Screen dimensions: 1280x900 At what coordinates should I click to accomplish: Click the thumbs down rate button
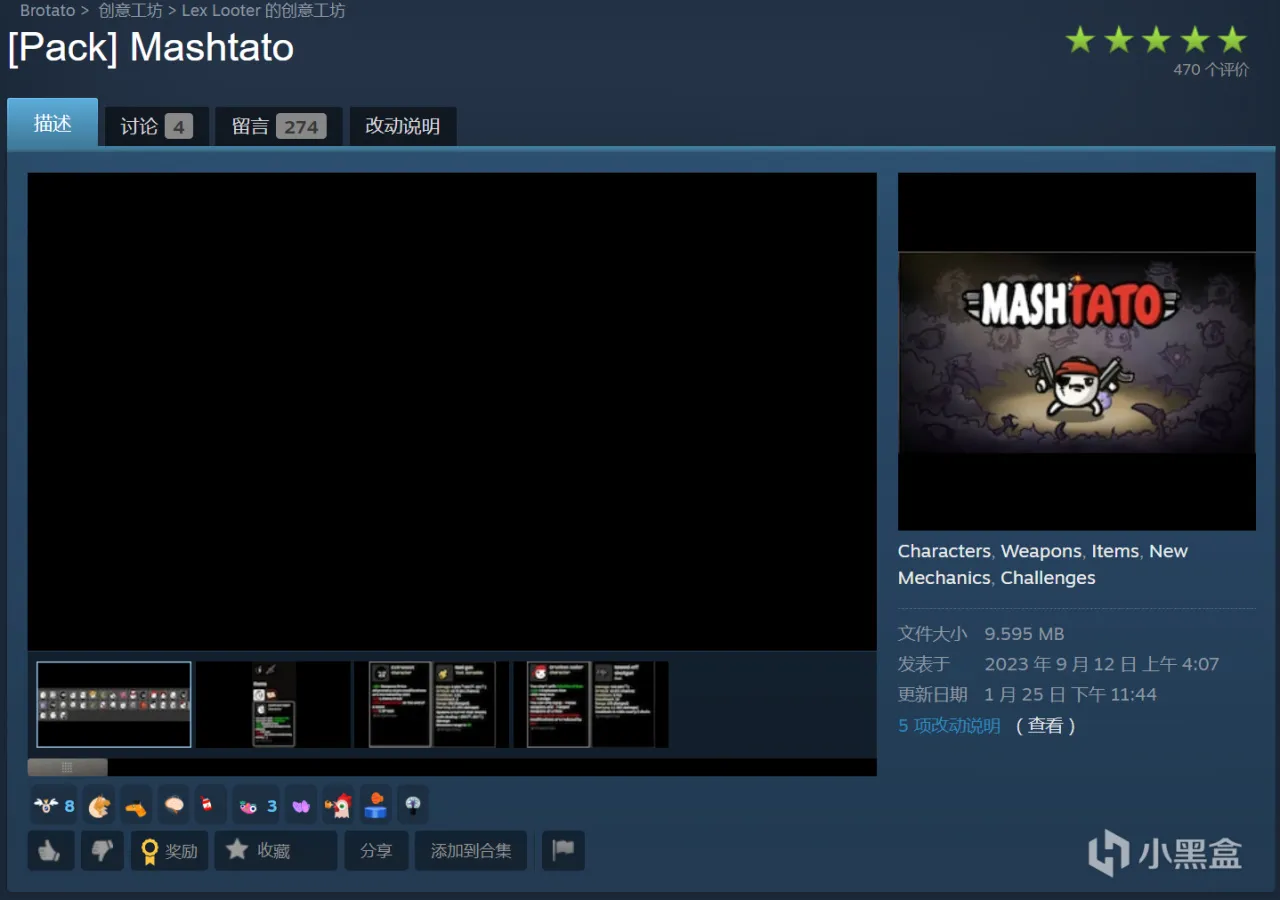(102, 850)
